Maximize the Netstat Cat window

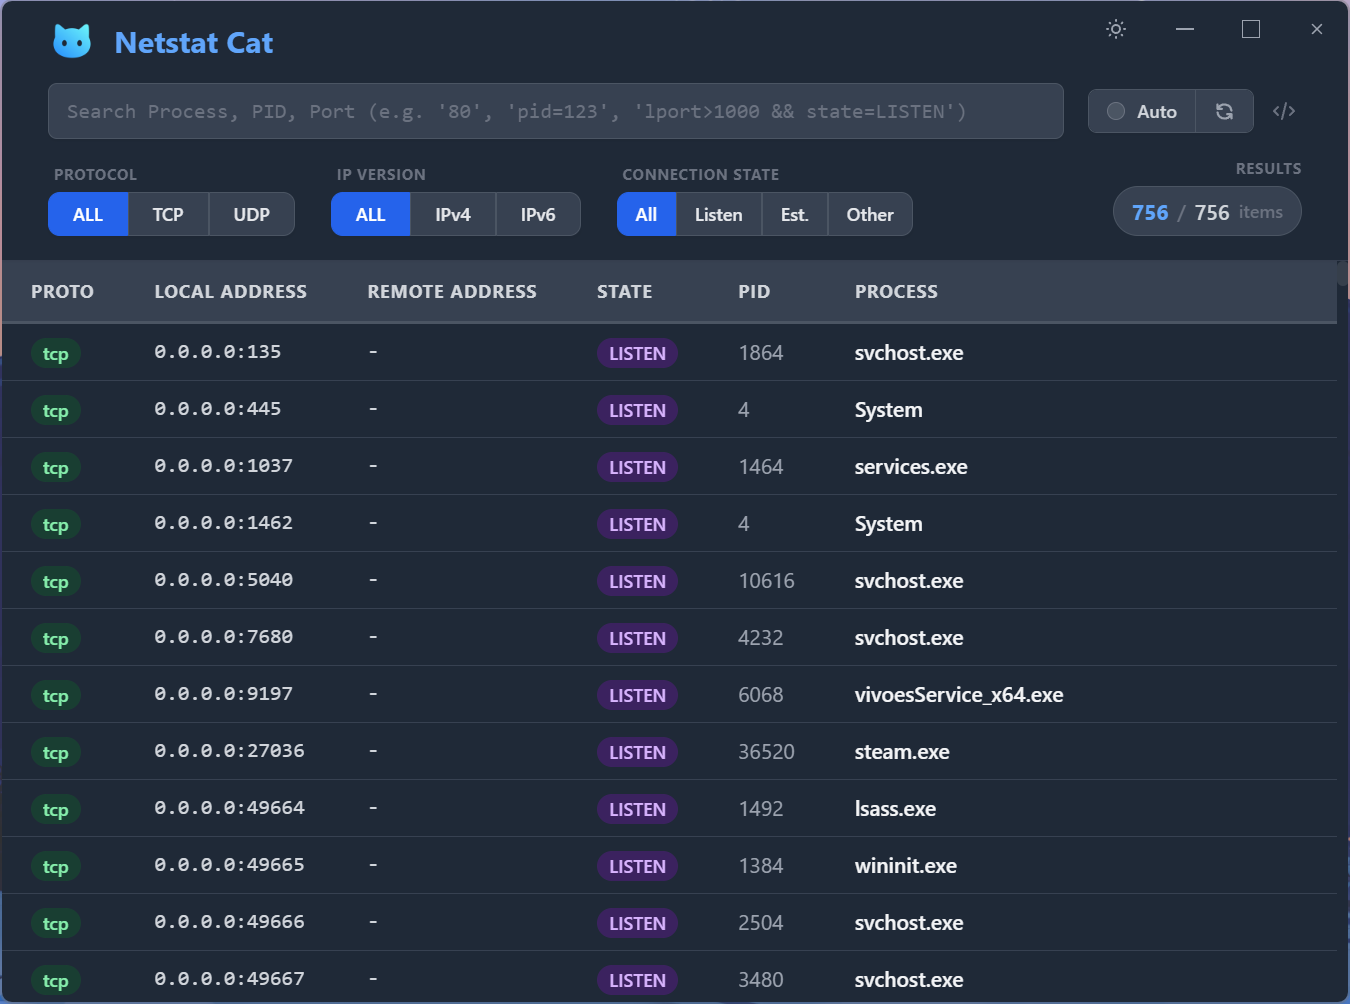pos(1250,29)
